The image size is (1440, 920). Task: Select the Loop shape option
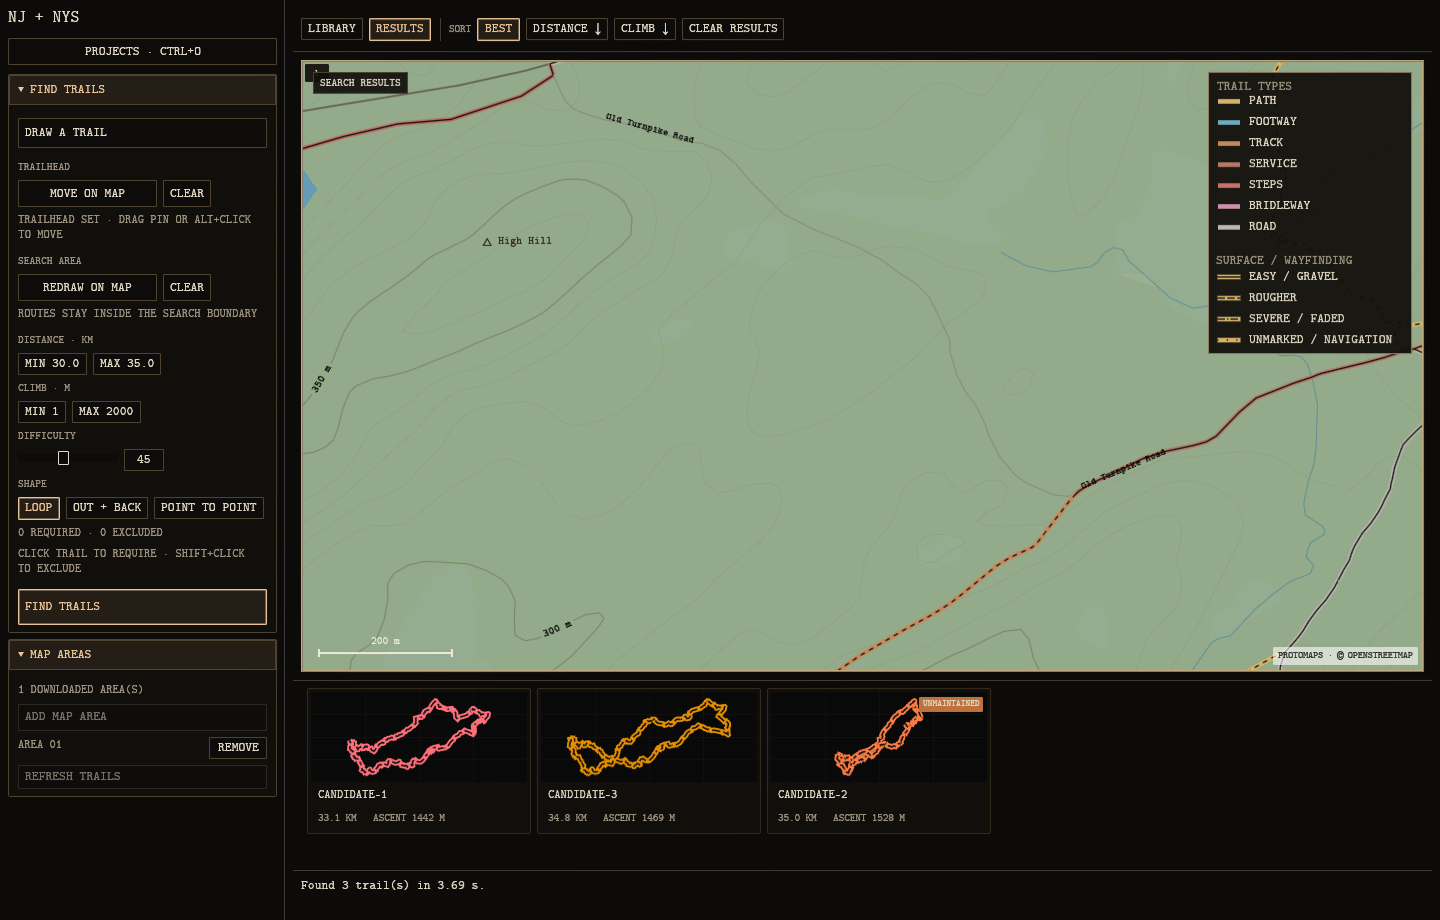coord(39,508)
